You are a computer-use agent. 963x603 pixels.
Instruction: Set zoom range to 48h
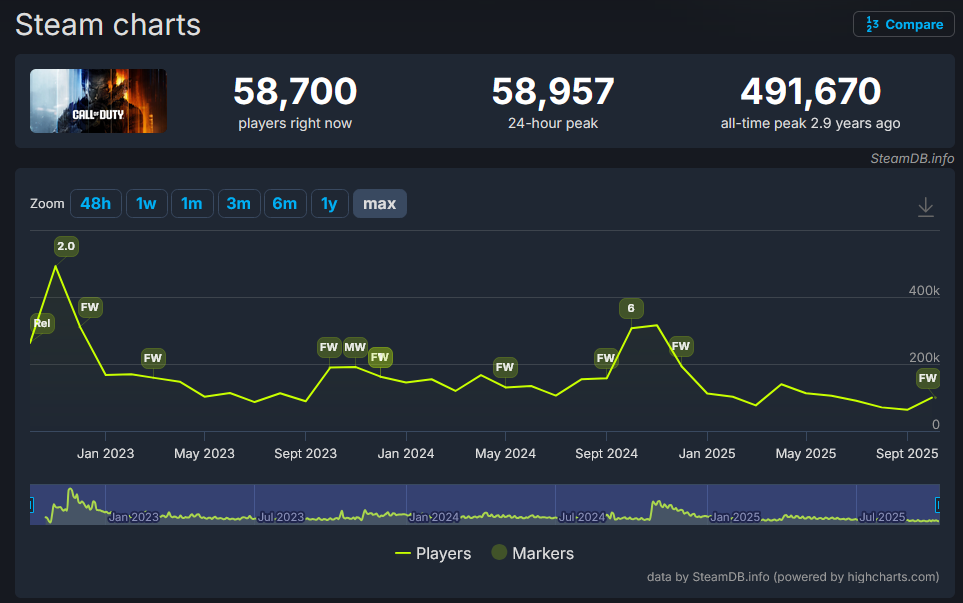(x=95, y=204)
